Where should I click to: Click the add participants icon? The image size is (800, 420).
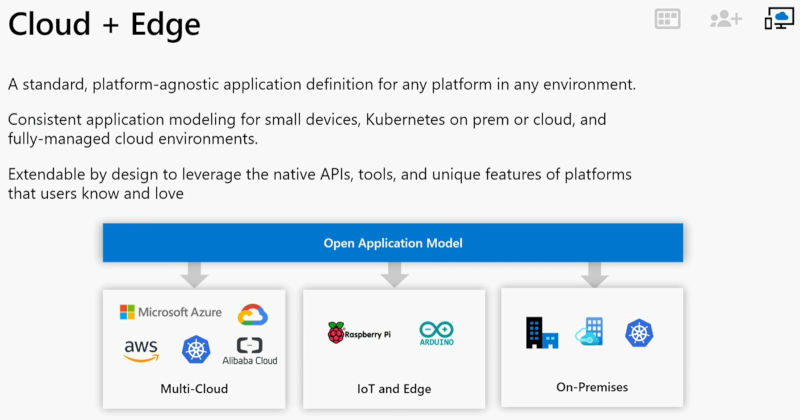click(x=726, y=19)
